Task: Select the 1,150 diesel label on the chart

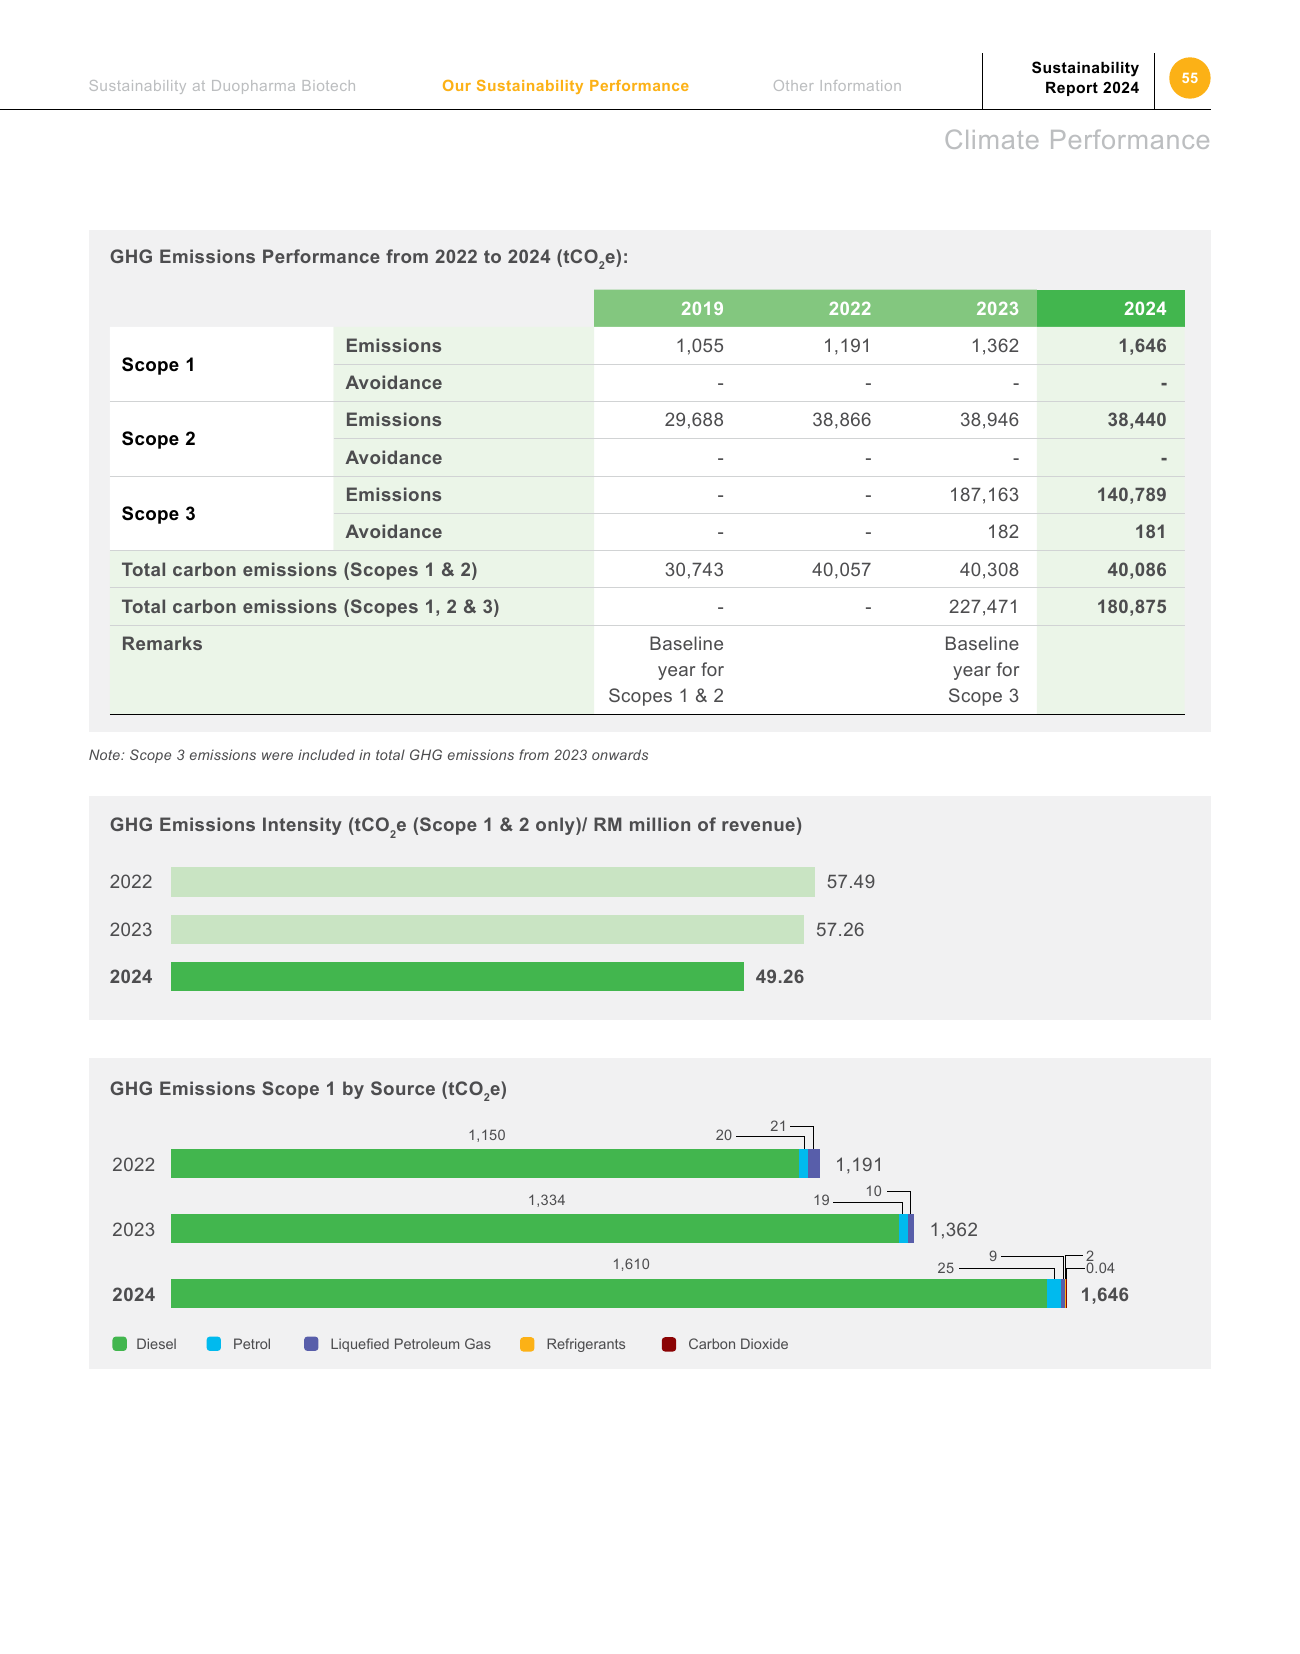Action: coord(487,1135)
